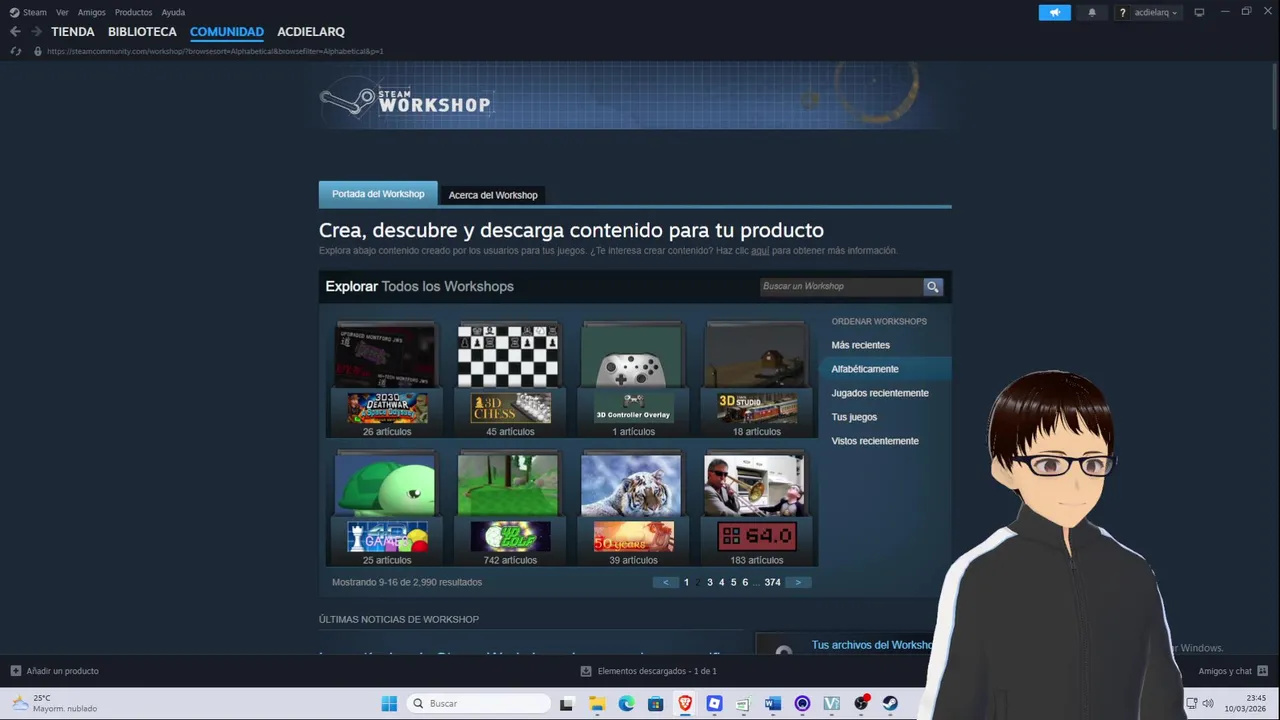This screenshot has height=720, width=1280.
Task: Open the 3030 Deathwar workshop with 26 artículos
Action: click(386, 379)
